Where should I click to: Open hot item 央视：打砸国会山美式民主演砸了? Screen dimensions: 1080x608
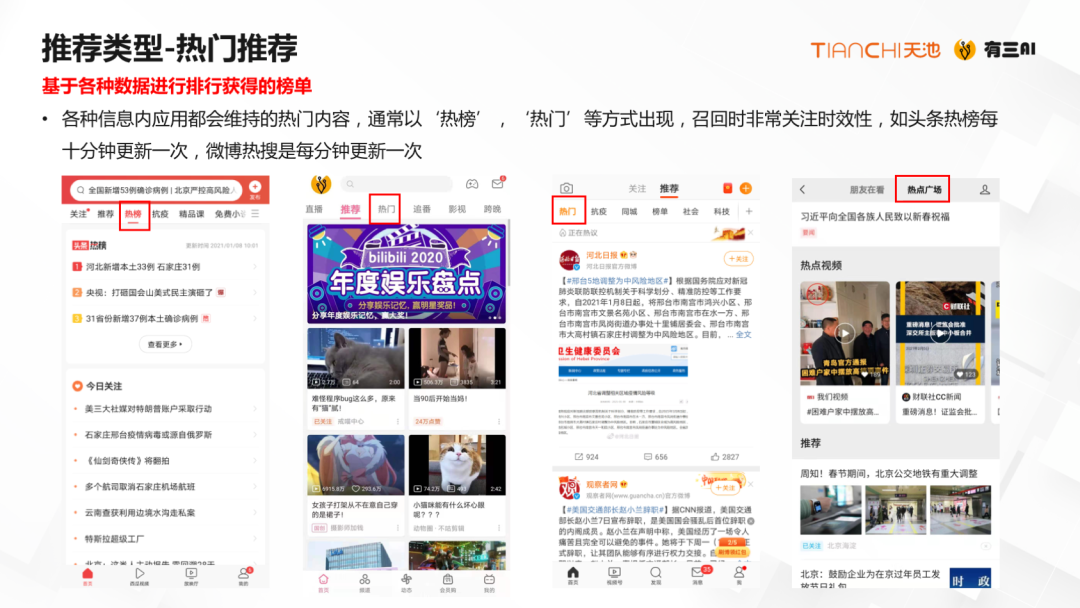click(165, 293)
